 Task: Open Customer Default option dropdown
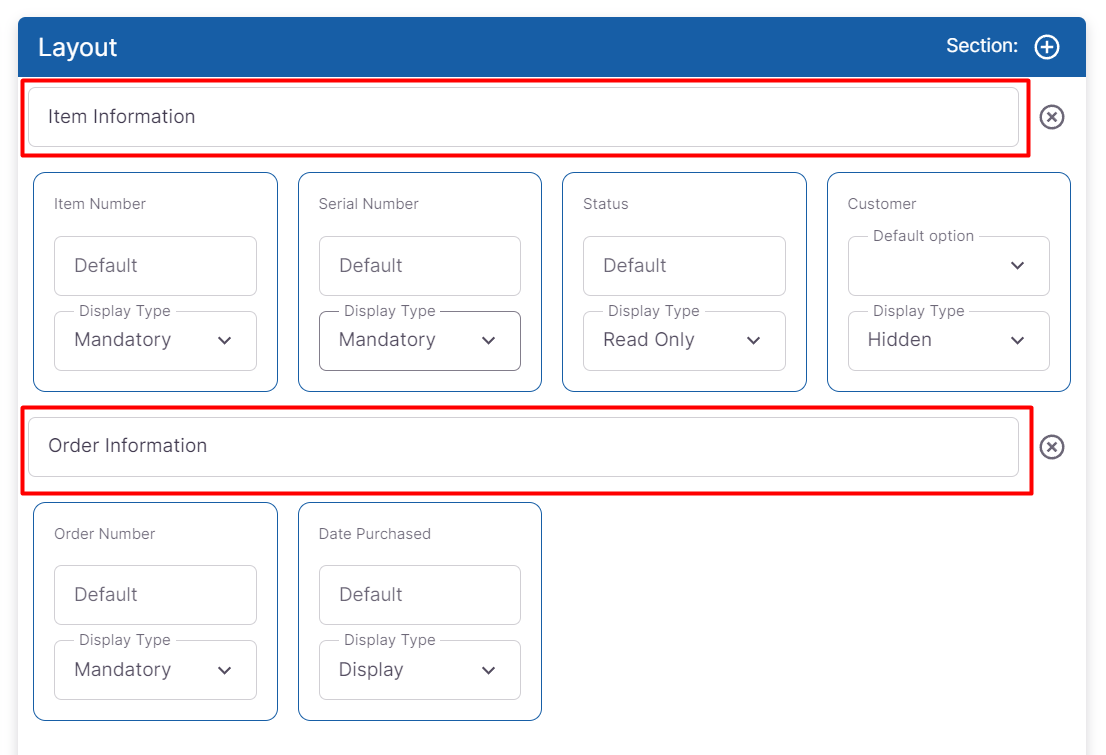point(948,266)
